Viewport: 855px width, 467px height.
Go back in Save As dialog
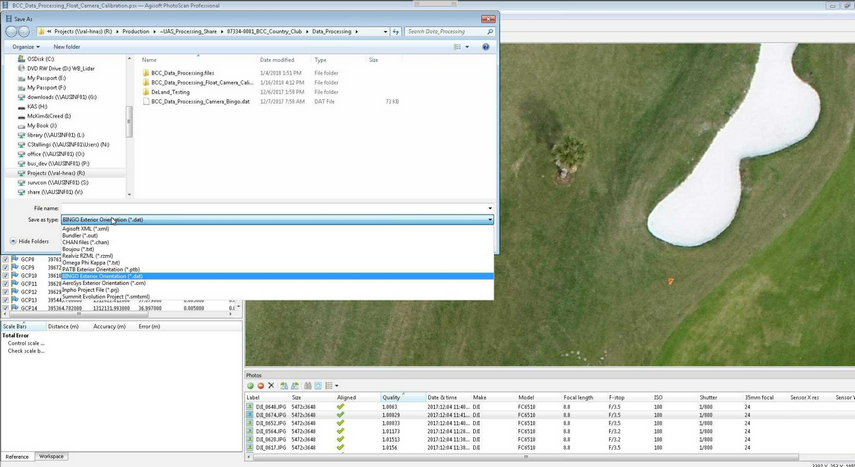point(11,32)
